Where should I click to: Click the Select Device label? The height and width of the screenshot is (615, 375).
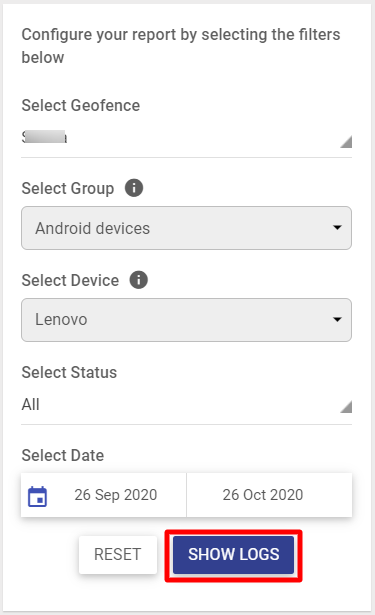[x=70, y=280]
